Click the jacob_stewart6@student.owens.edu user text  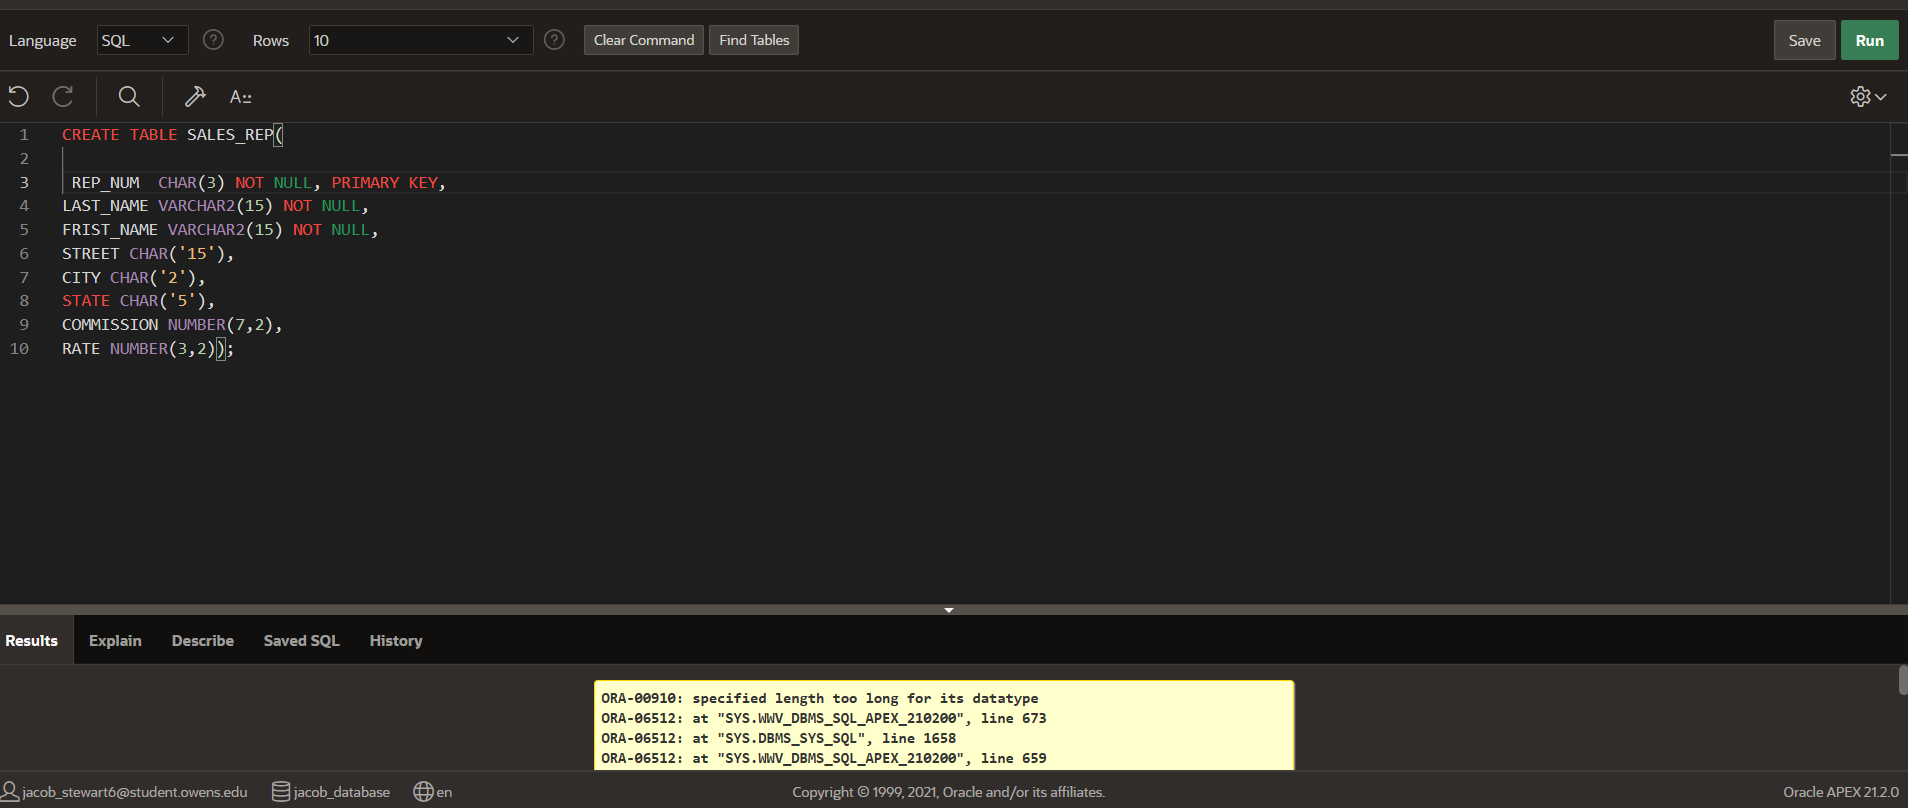[x=135, y=792]
